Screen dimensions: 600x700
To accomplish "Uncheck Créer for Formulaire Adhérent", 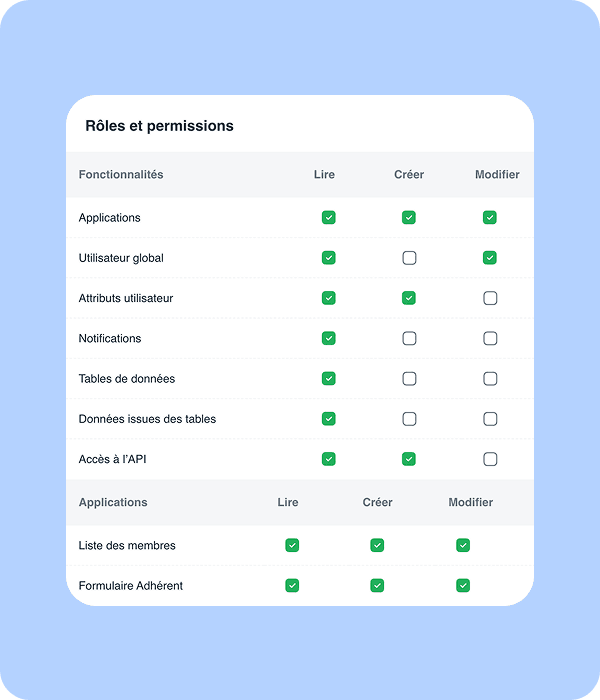I will coord(377,585).
